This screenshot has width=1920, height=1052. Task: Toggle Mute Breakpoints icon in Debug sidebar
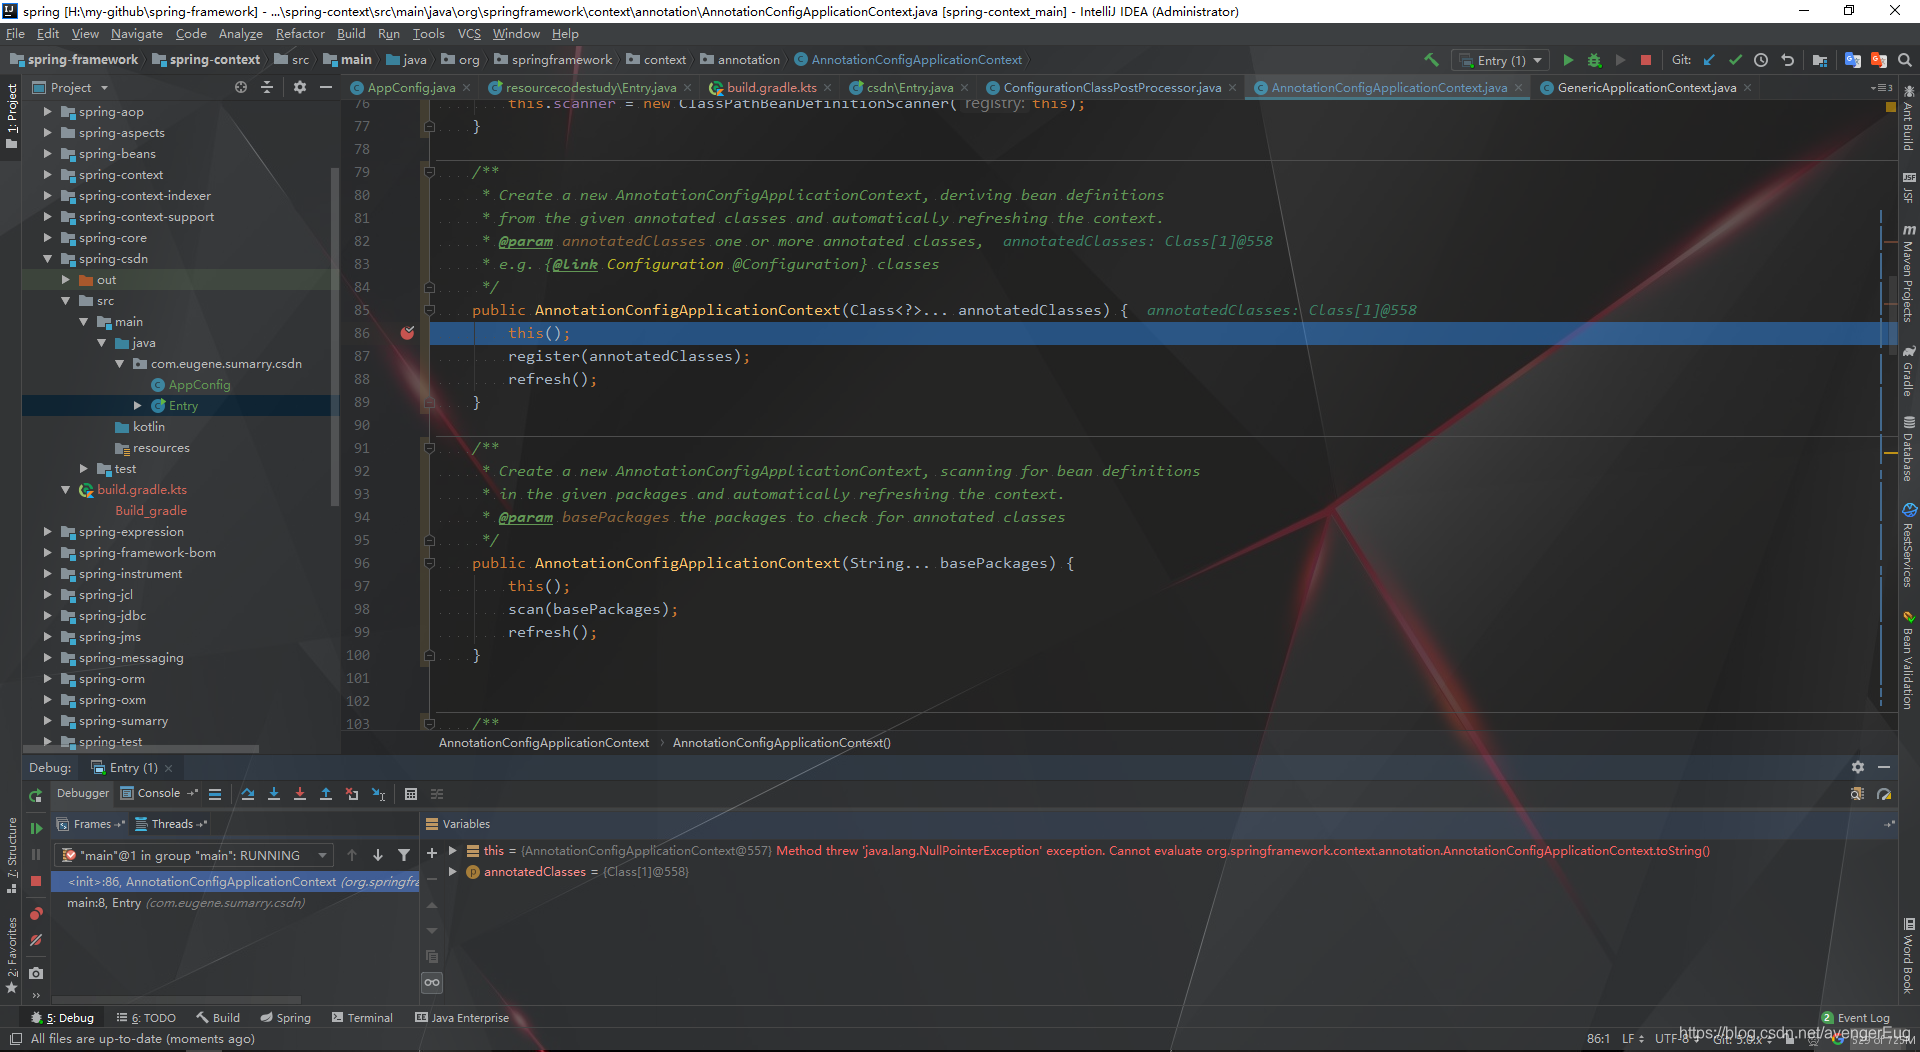click(36, 940)
